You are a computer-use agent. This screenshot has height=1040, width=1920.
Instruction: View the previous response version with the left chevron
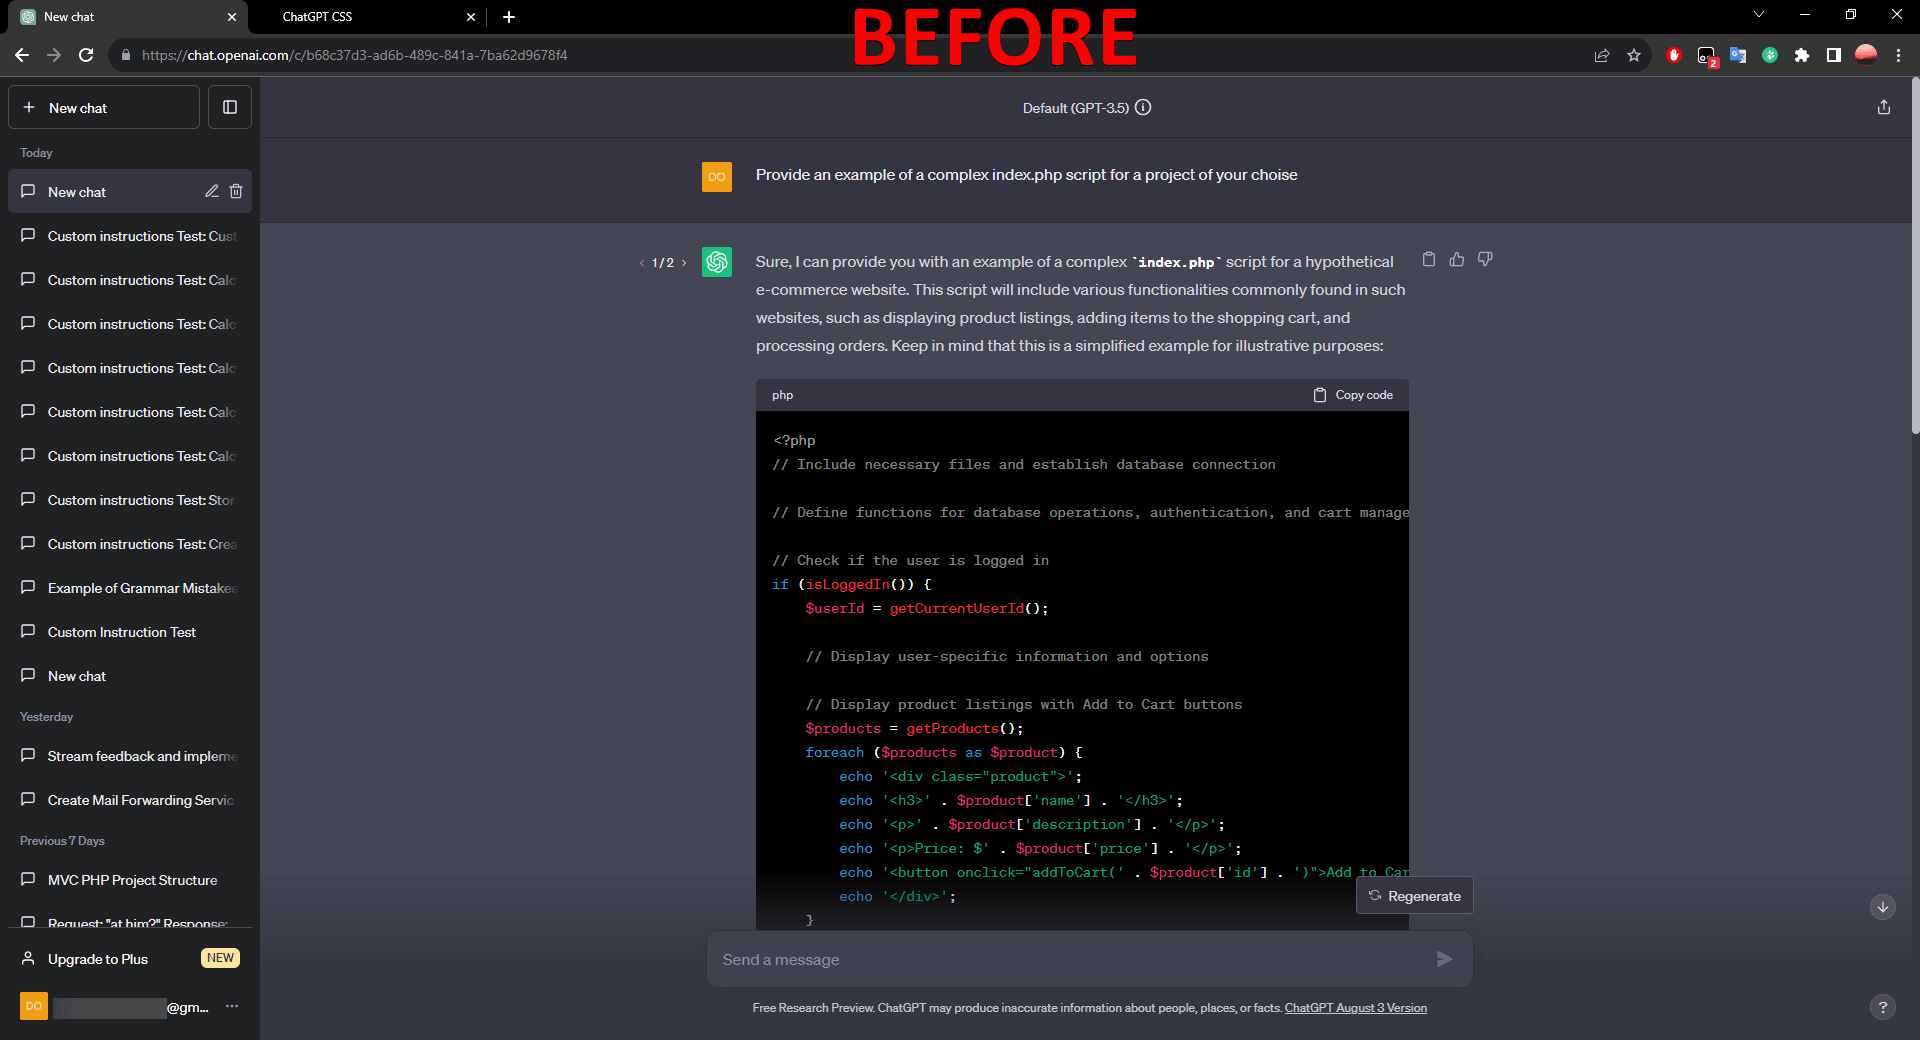pyautogui.click(x=642, y=262)
